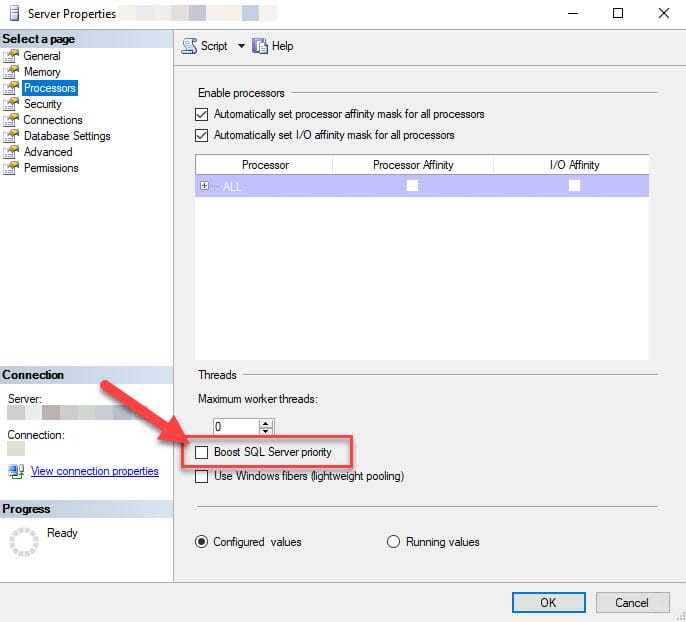The height and width of the screenshot is (622, 686).
Task: Click the Maximum worker threads input field
Action: click(x=236, y=427)
